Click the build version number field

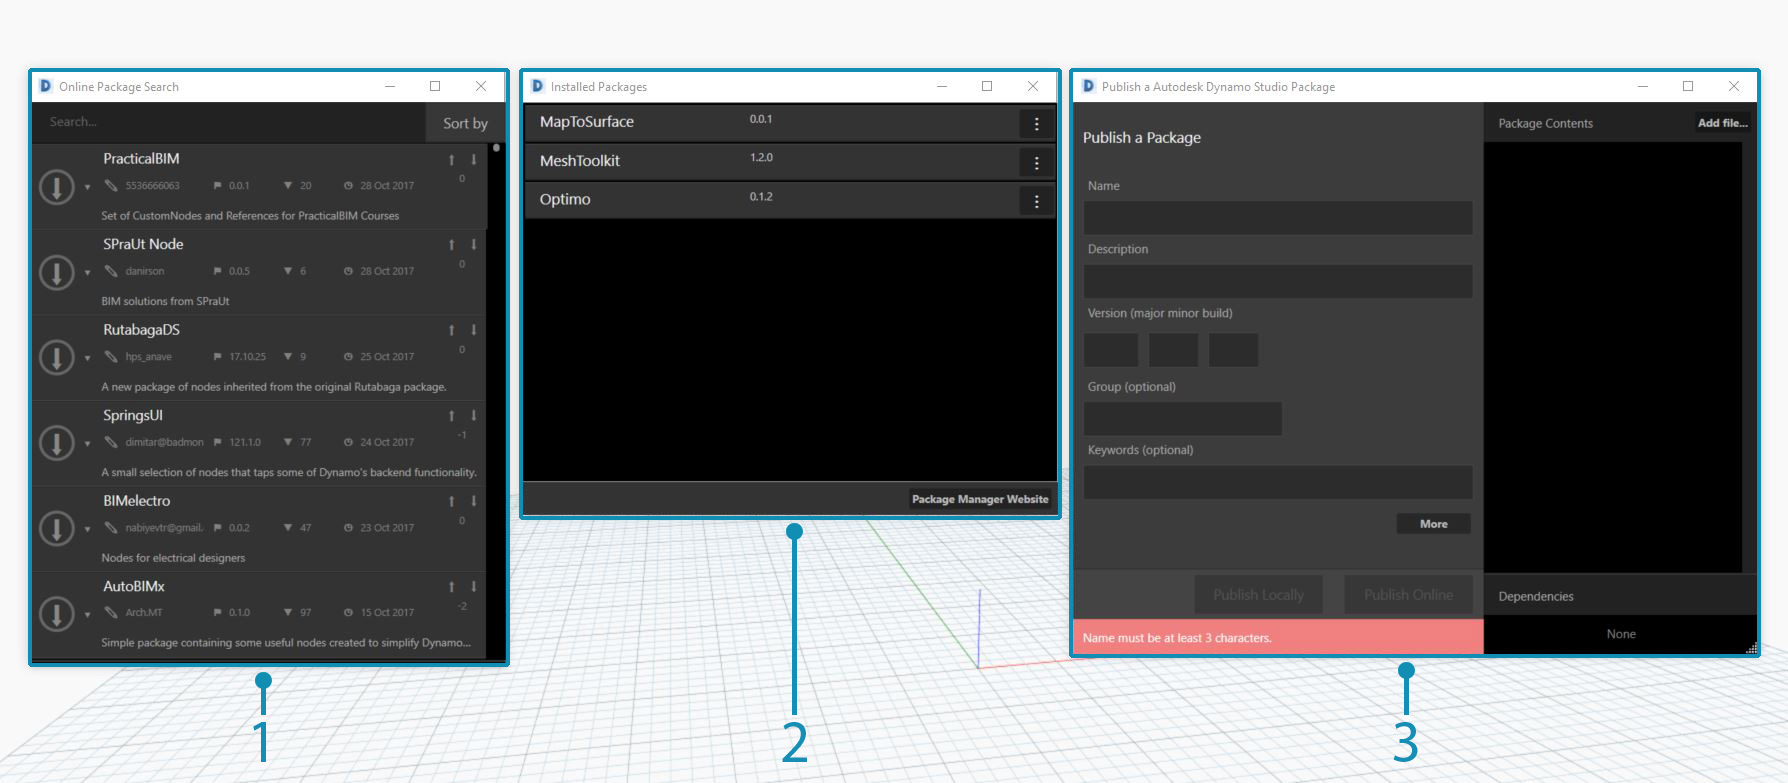click(x=1233, y=350)
